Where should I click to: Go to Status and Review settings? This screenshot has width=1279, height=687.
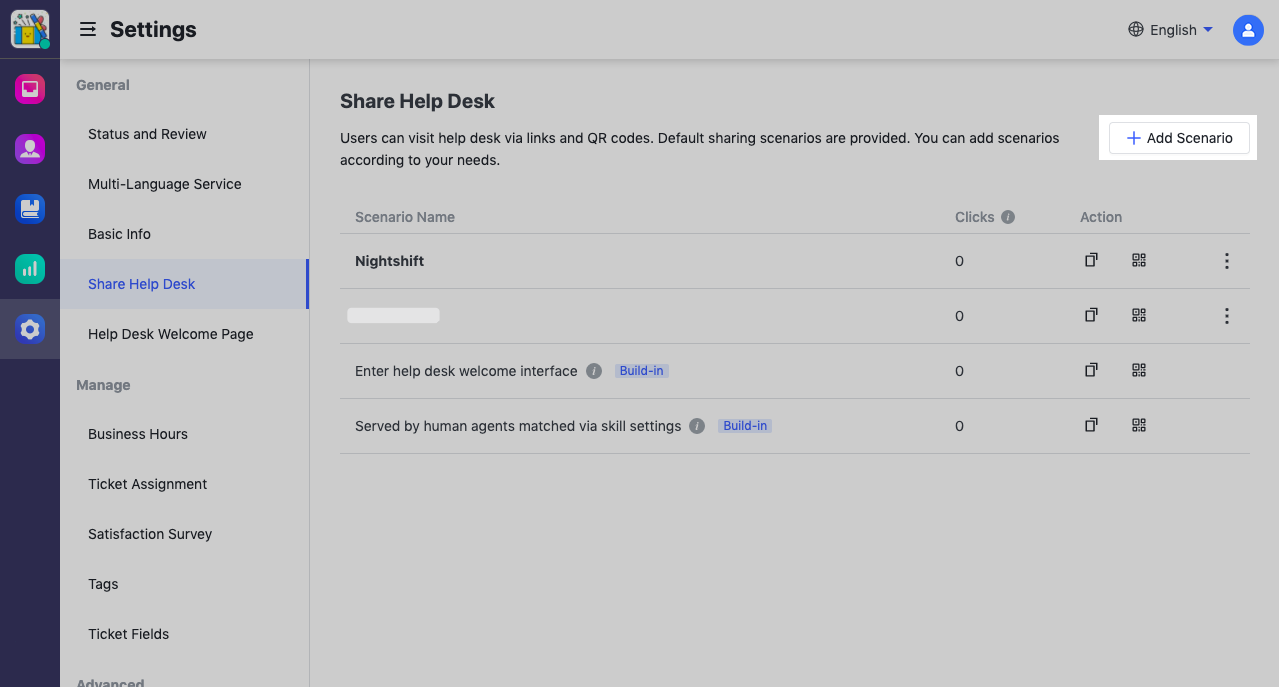146,133
